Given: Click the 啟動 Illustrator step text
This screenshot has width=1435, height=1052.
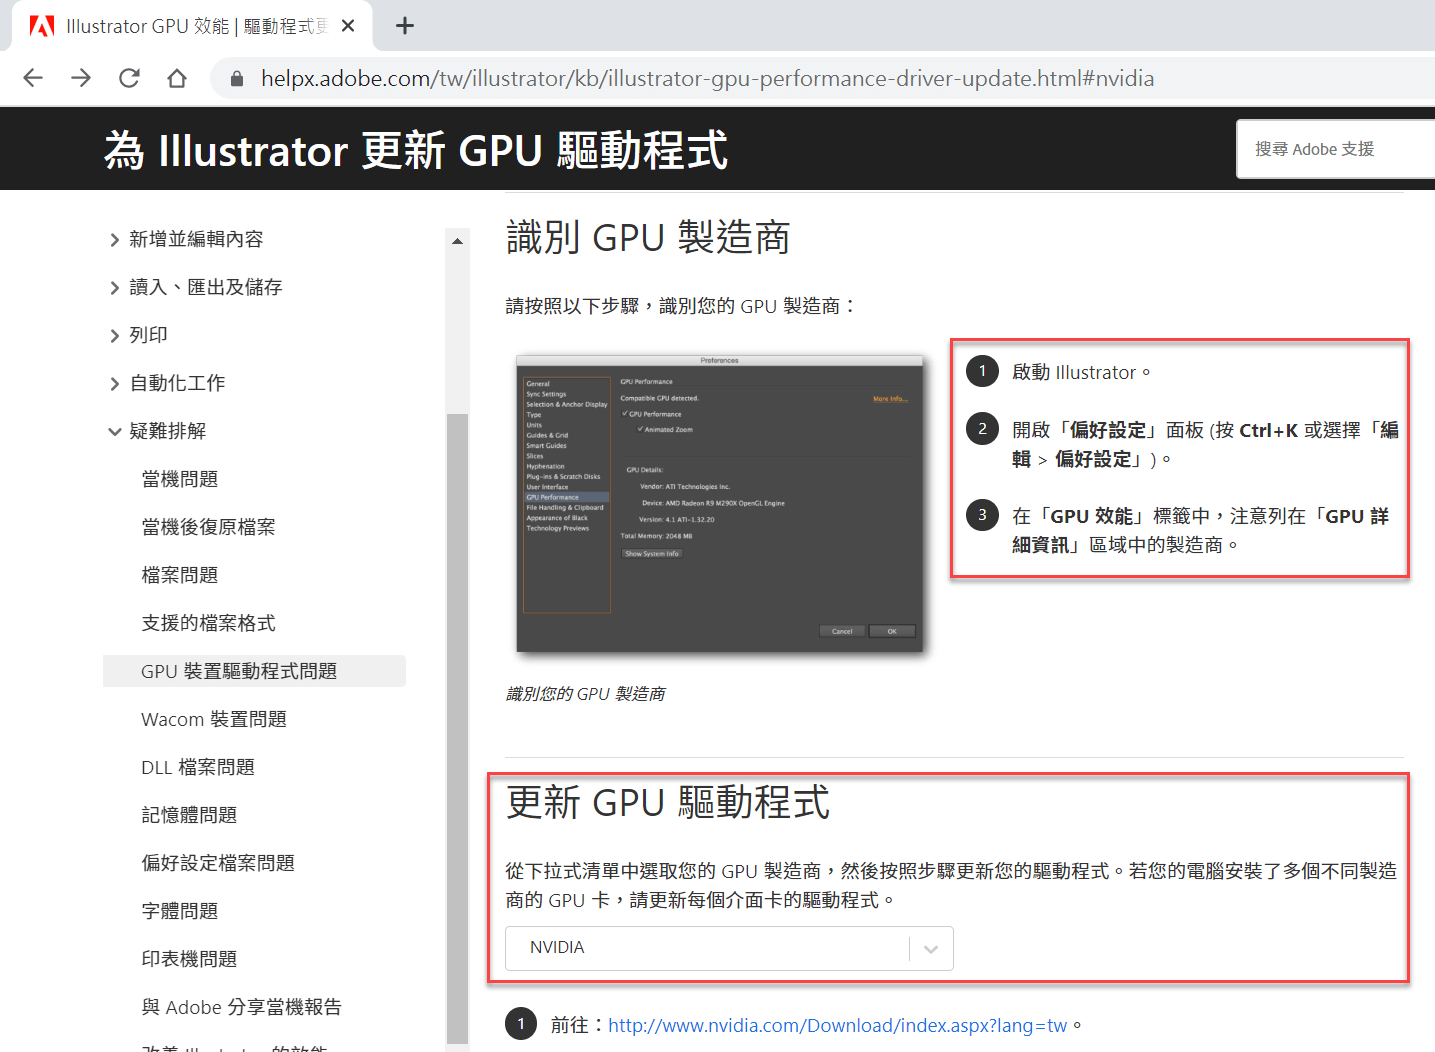Looking at the screenshot, I should click(1081, 372).
